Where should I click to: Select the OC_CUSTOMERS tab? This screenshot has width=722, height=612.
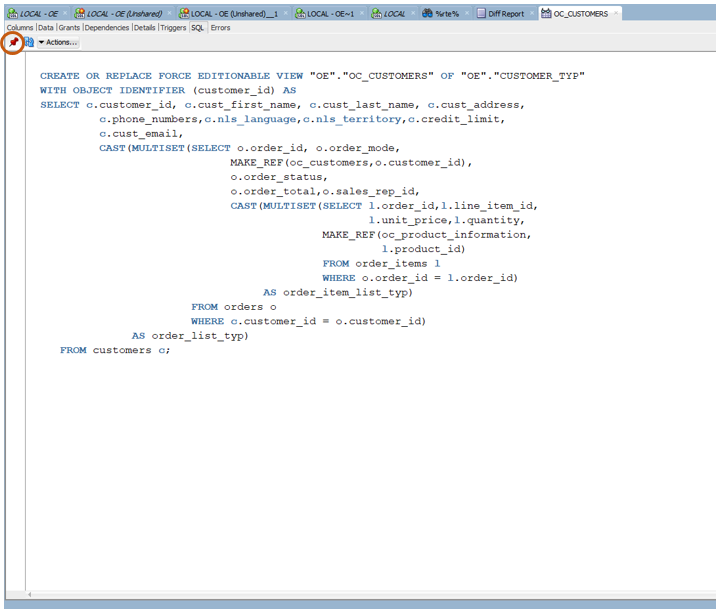tap(580, 14)
